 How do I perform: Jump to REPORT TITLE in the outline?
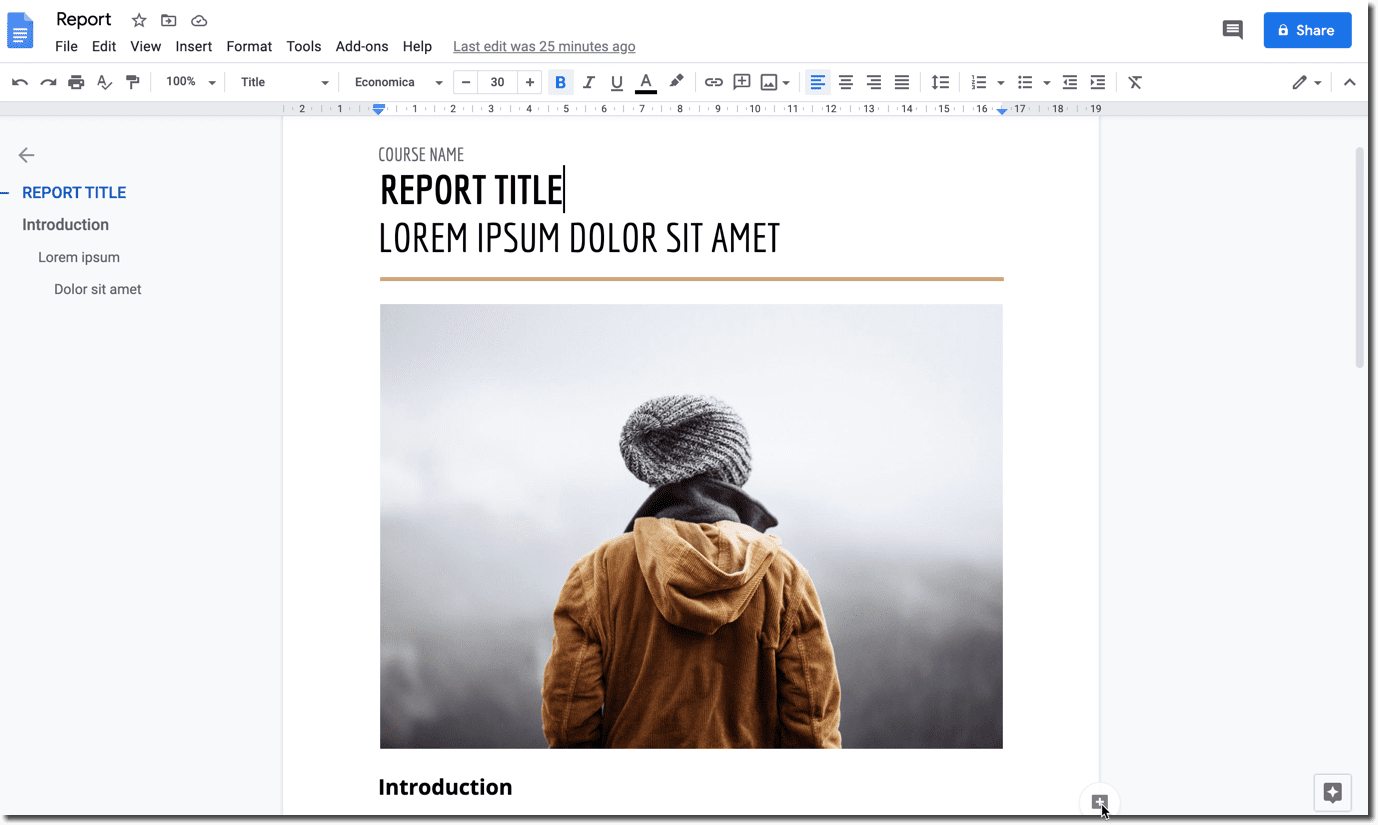(74, 193)
